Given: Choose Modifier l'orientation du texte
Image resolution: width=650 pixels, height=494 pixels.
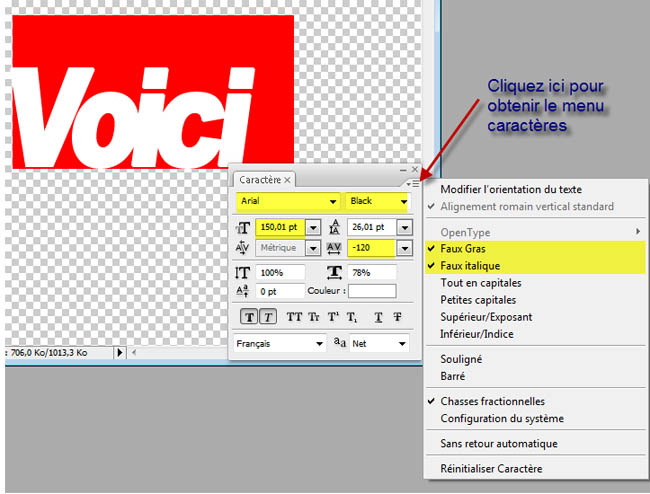Looking at the screenshot, I should (x=536, y=189).
